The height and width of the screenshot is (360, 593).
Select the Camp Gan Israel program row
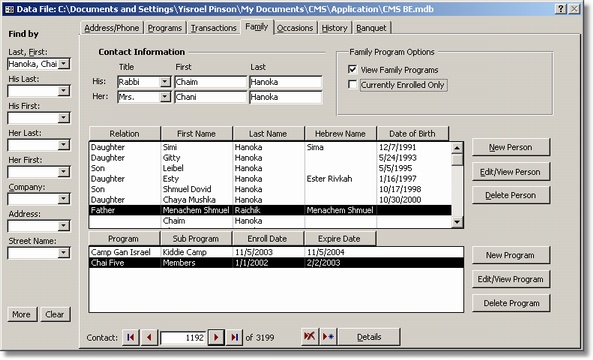276,252
